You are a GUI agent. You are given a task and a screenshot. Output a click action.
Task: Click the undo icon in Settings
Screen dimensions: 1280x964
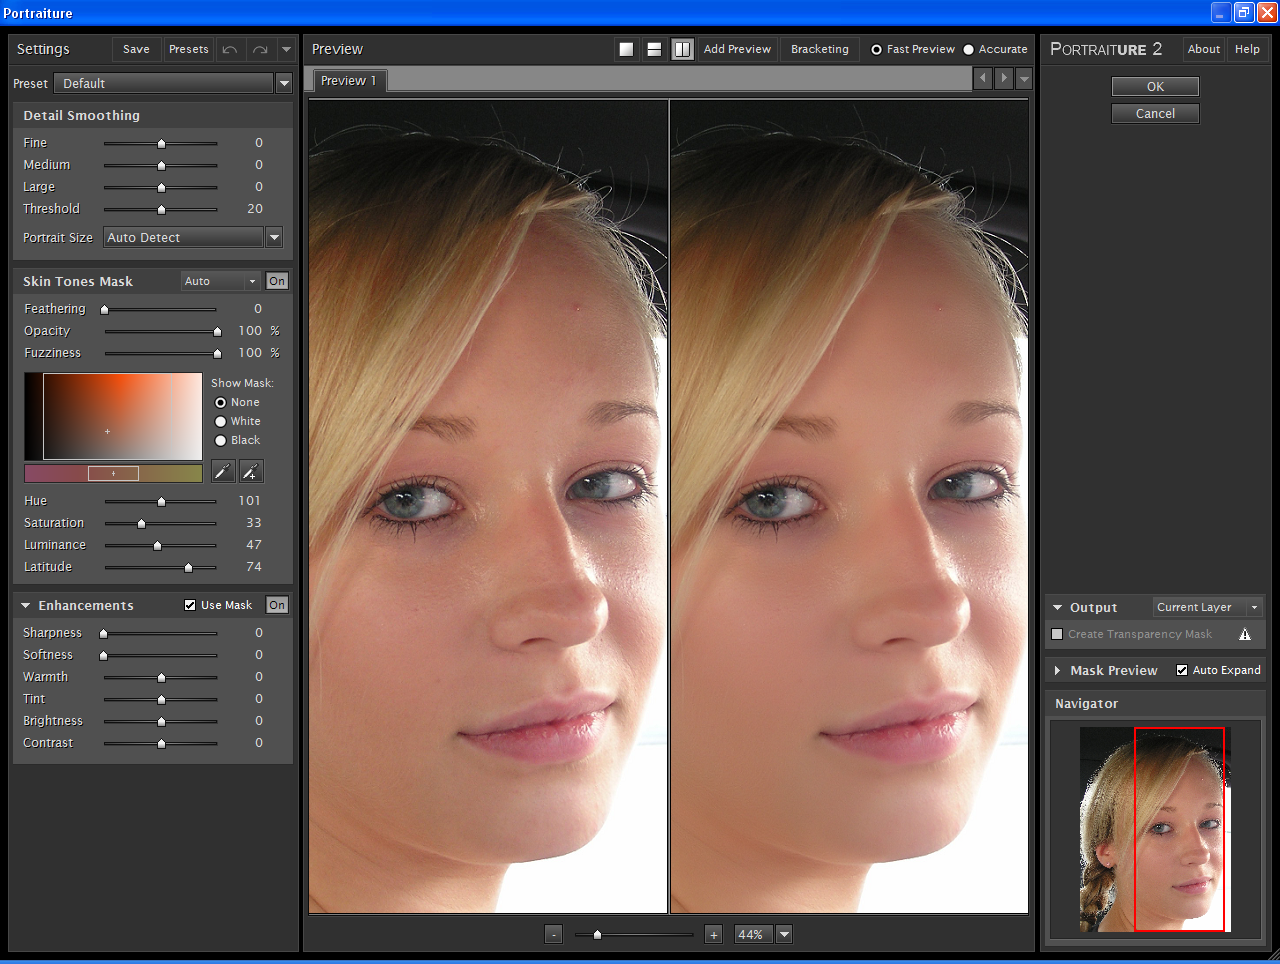coord(229,48)
